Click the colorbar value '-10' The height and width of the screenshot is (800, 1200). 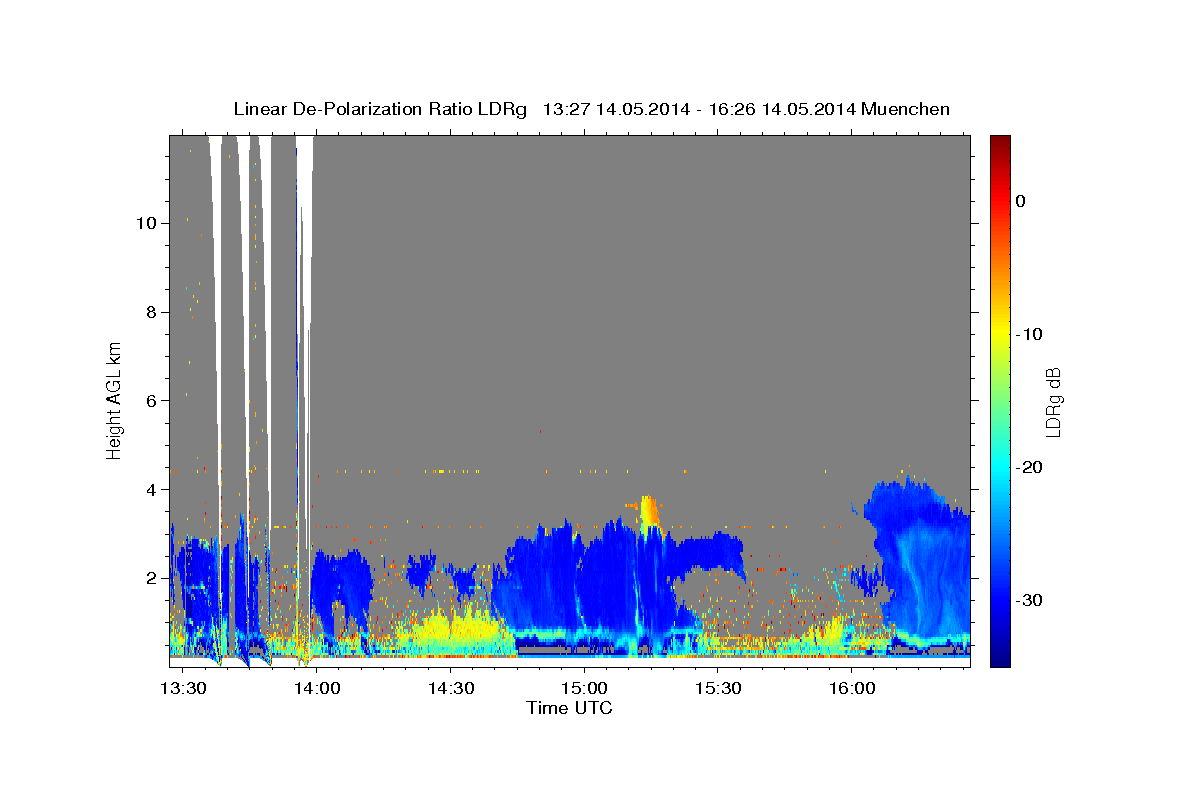tap(1030, 334)
